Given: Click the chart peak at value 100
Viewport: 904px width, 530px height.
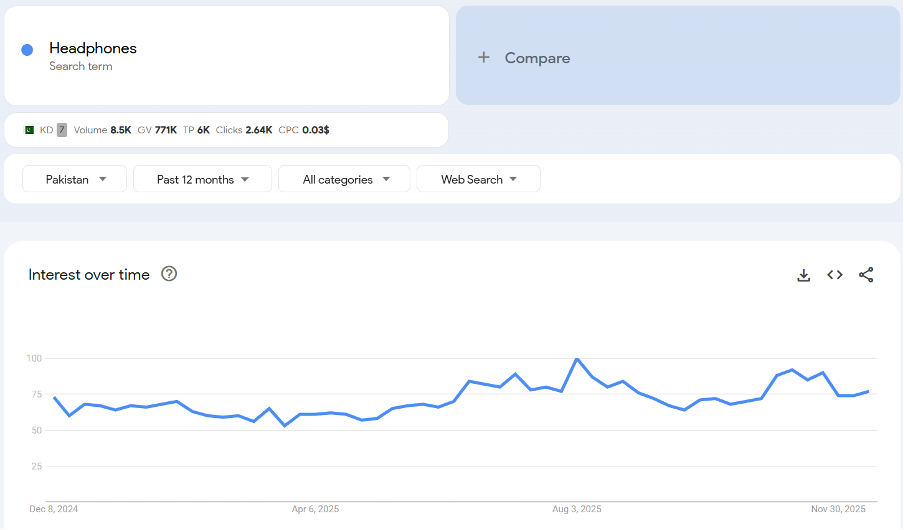Looking at the screenshot, I should (x=577, y=359).
